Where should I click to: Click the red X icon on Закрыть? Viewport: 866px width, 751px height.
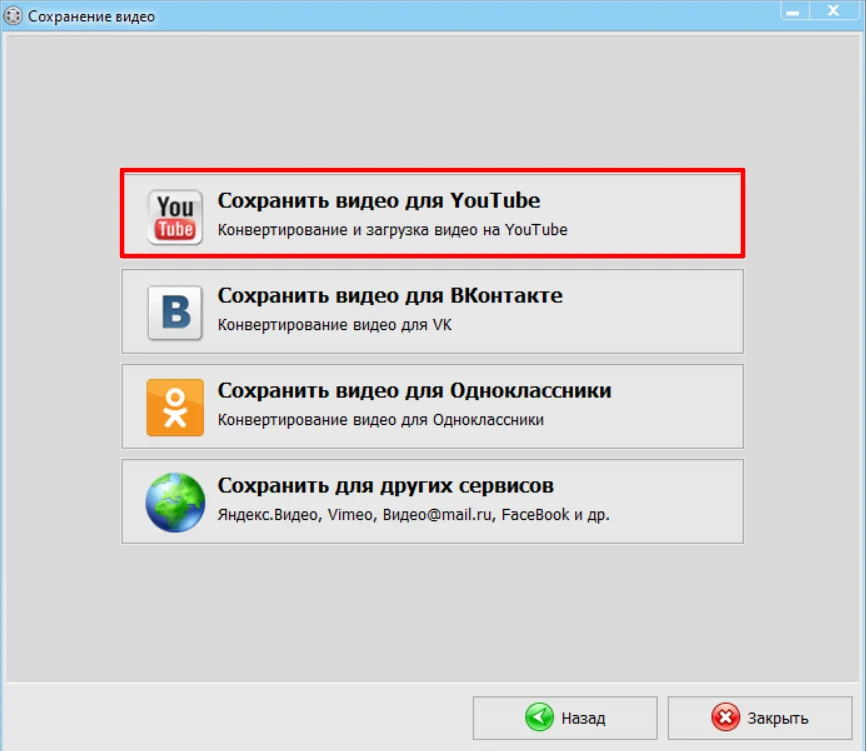coord(725,717)
